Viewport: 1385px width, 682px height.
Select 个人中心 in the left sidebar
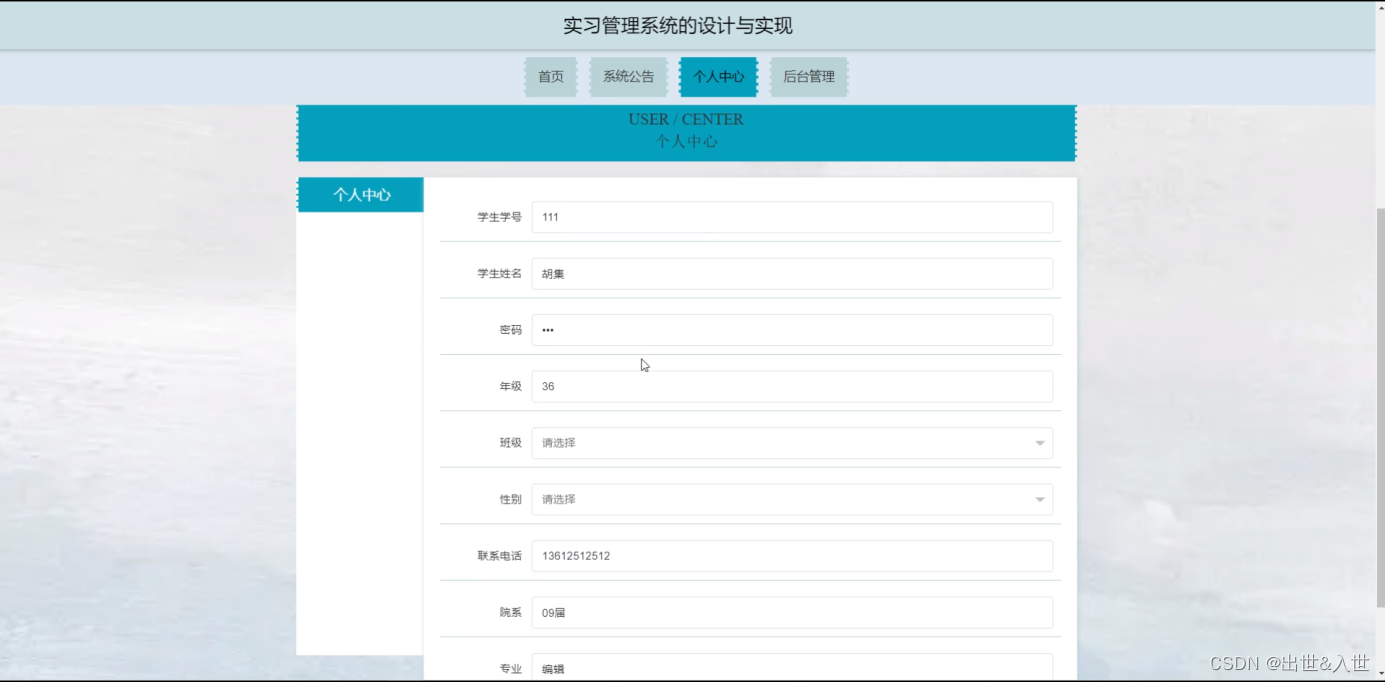(x=361, y=195)
